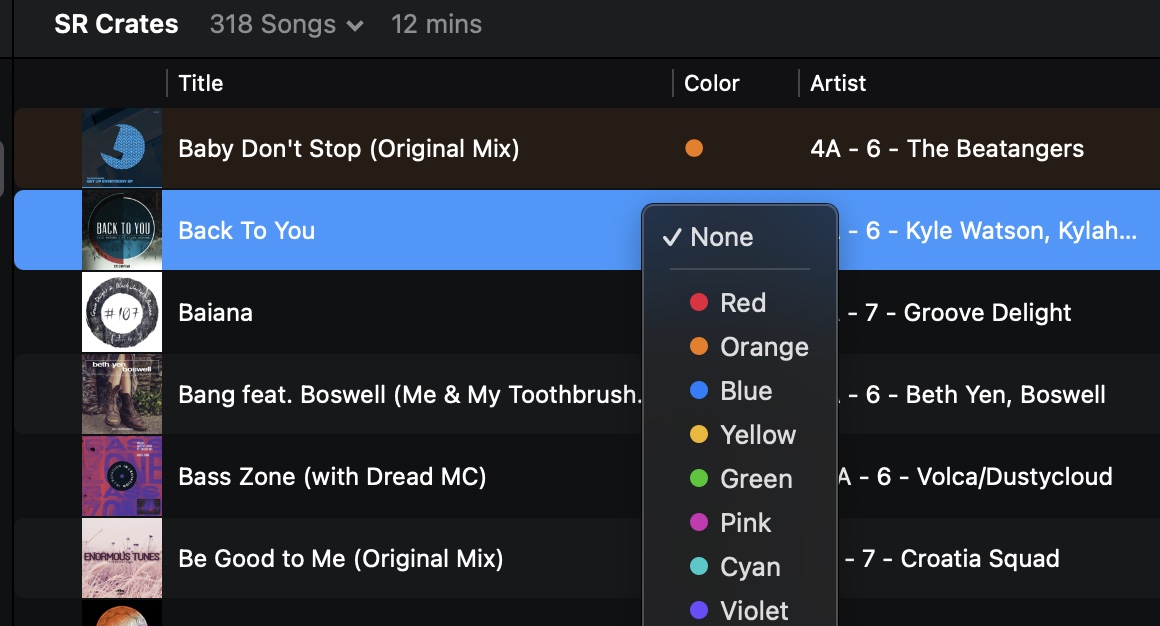Viewport: 1160px width, 626px height.
Task: Expand the 318 Songs dropdown chevron
Action: 355,26
